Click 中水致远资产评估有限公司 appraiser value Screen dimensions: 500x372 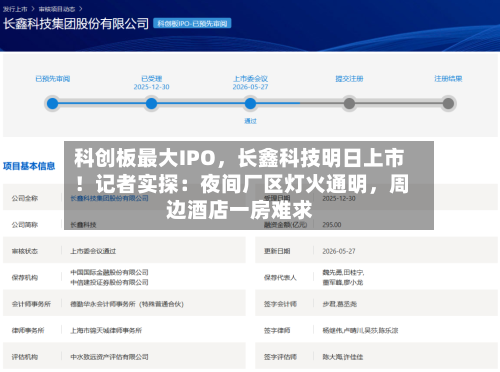coord(109,357)
